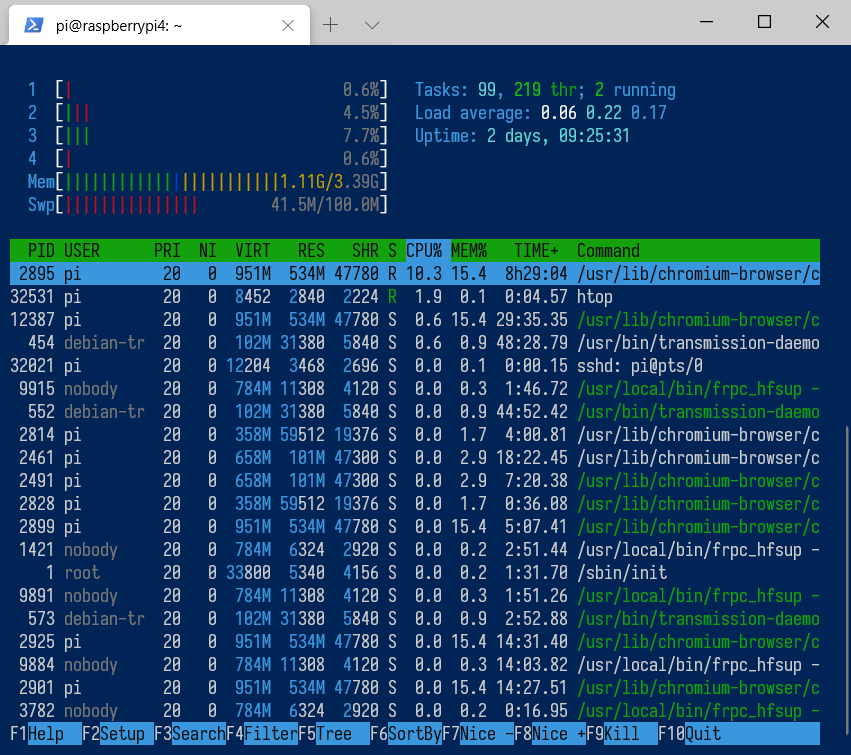
Task: Select transmission-daemon row PID 454
Action: click(415, 343)
